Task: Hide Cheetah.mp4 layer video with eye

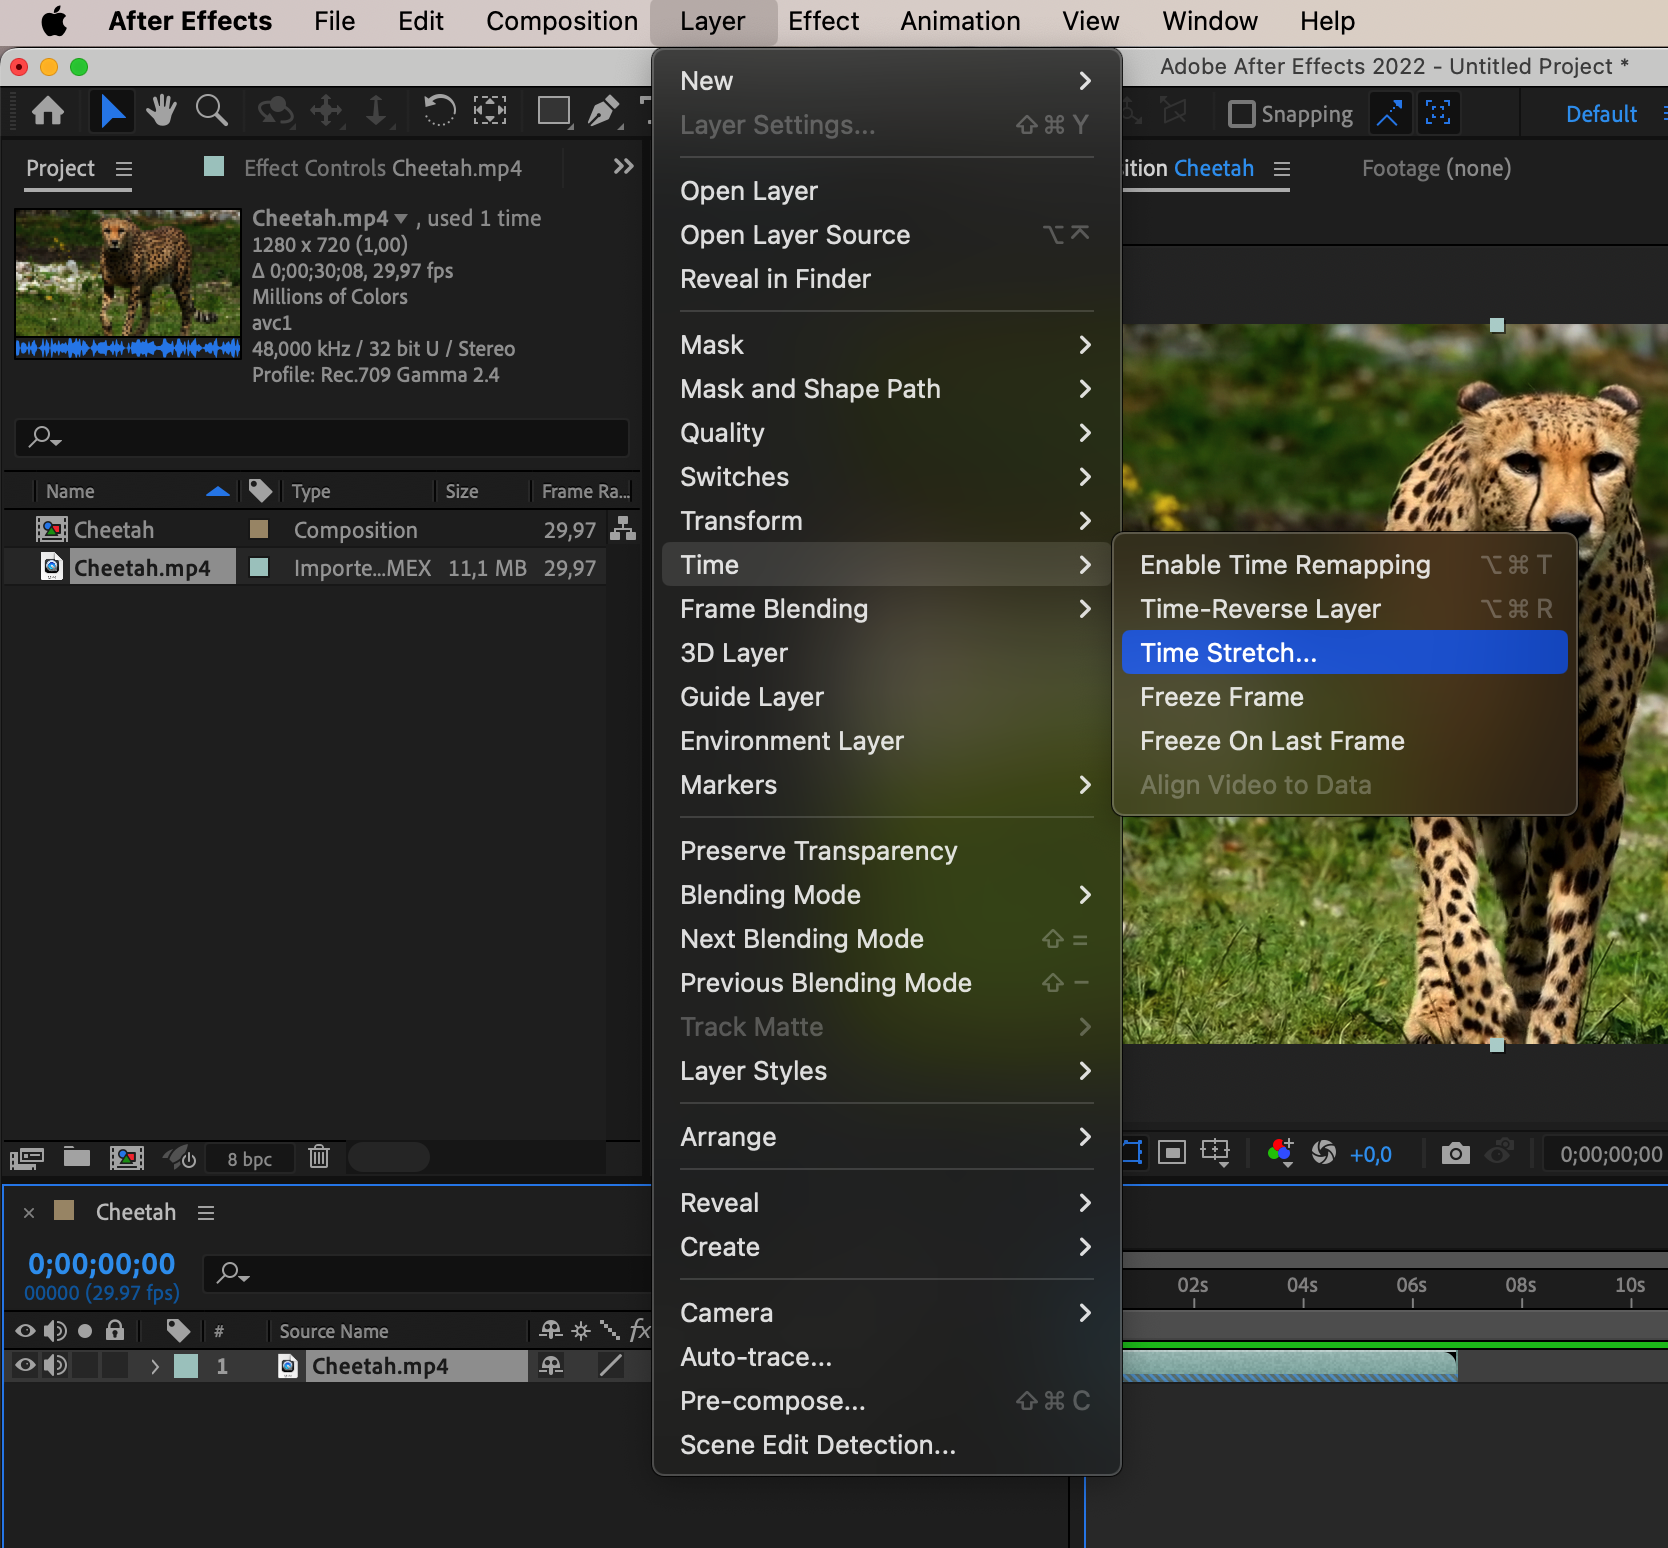Action: click(x=25, y=1366)
